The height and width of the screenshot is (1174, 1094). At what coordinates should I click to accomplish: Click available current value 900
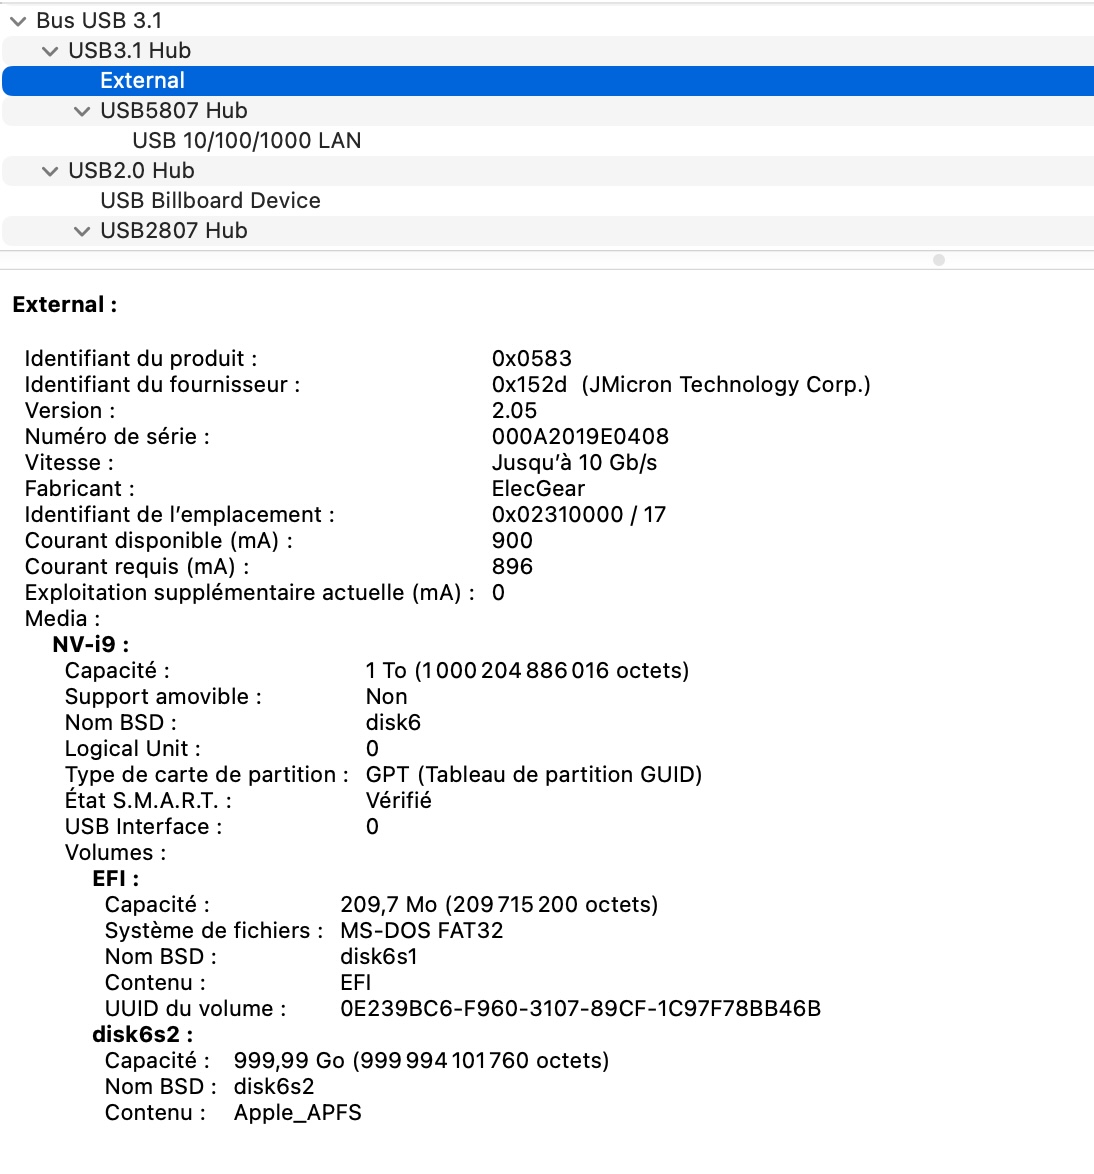(512, 541)
